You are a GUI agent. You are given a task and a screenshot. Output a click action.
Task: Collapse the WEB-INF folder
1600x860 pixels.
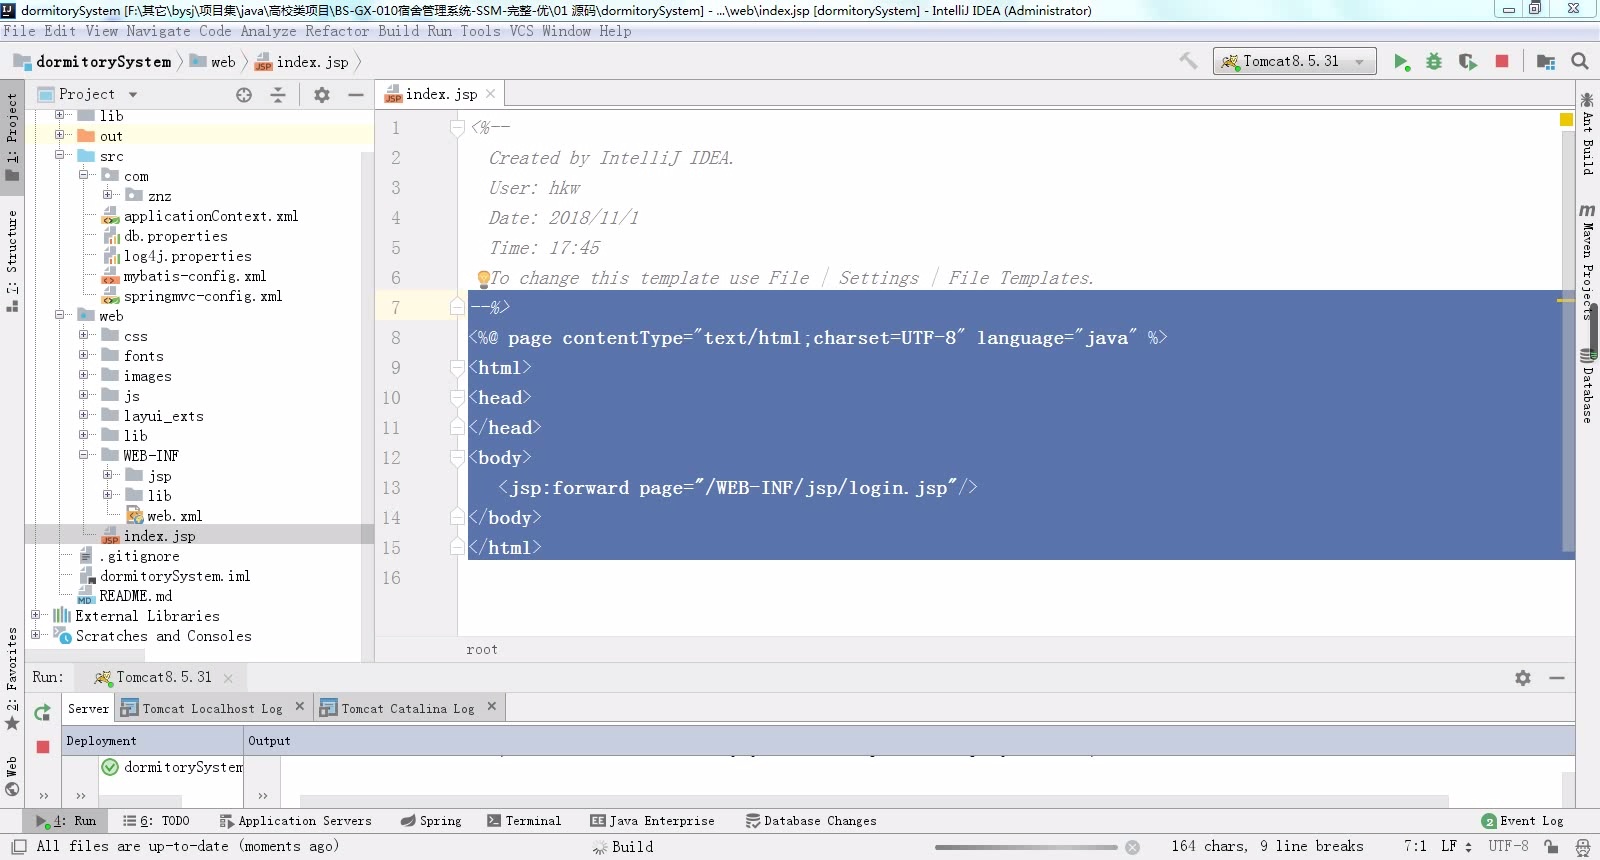pos(85,456)
